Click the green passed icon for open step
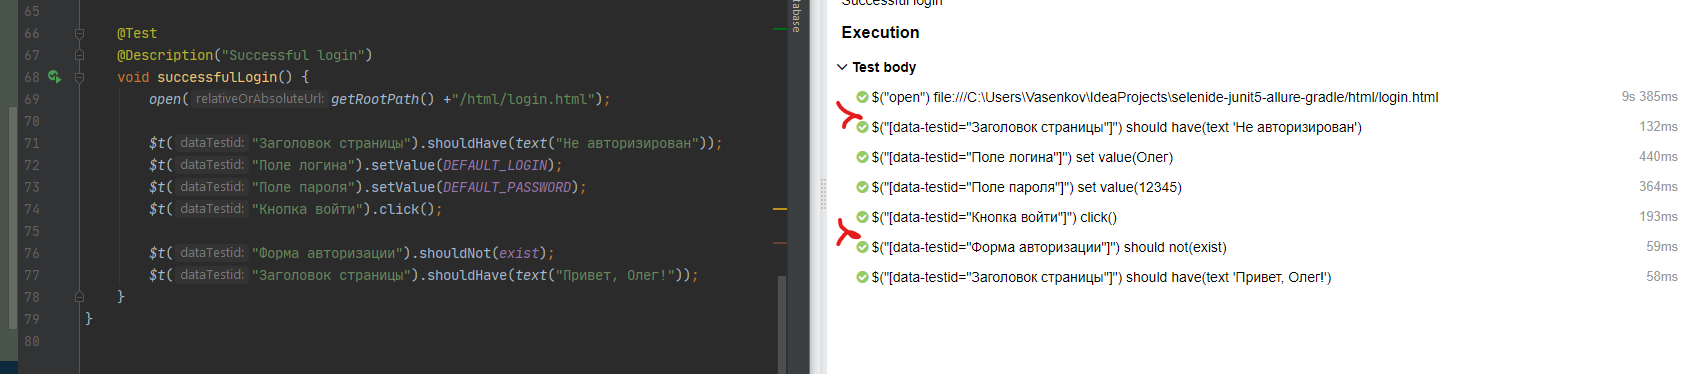The width and height of the screenshot is (1693, 374). coord(862,97)
